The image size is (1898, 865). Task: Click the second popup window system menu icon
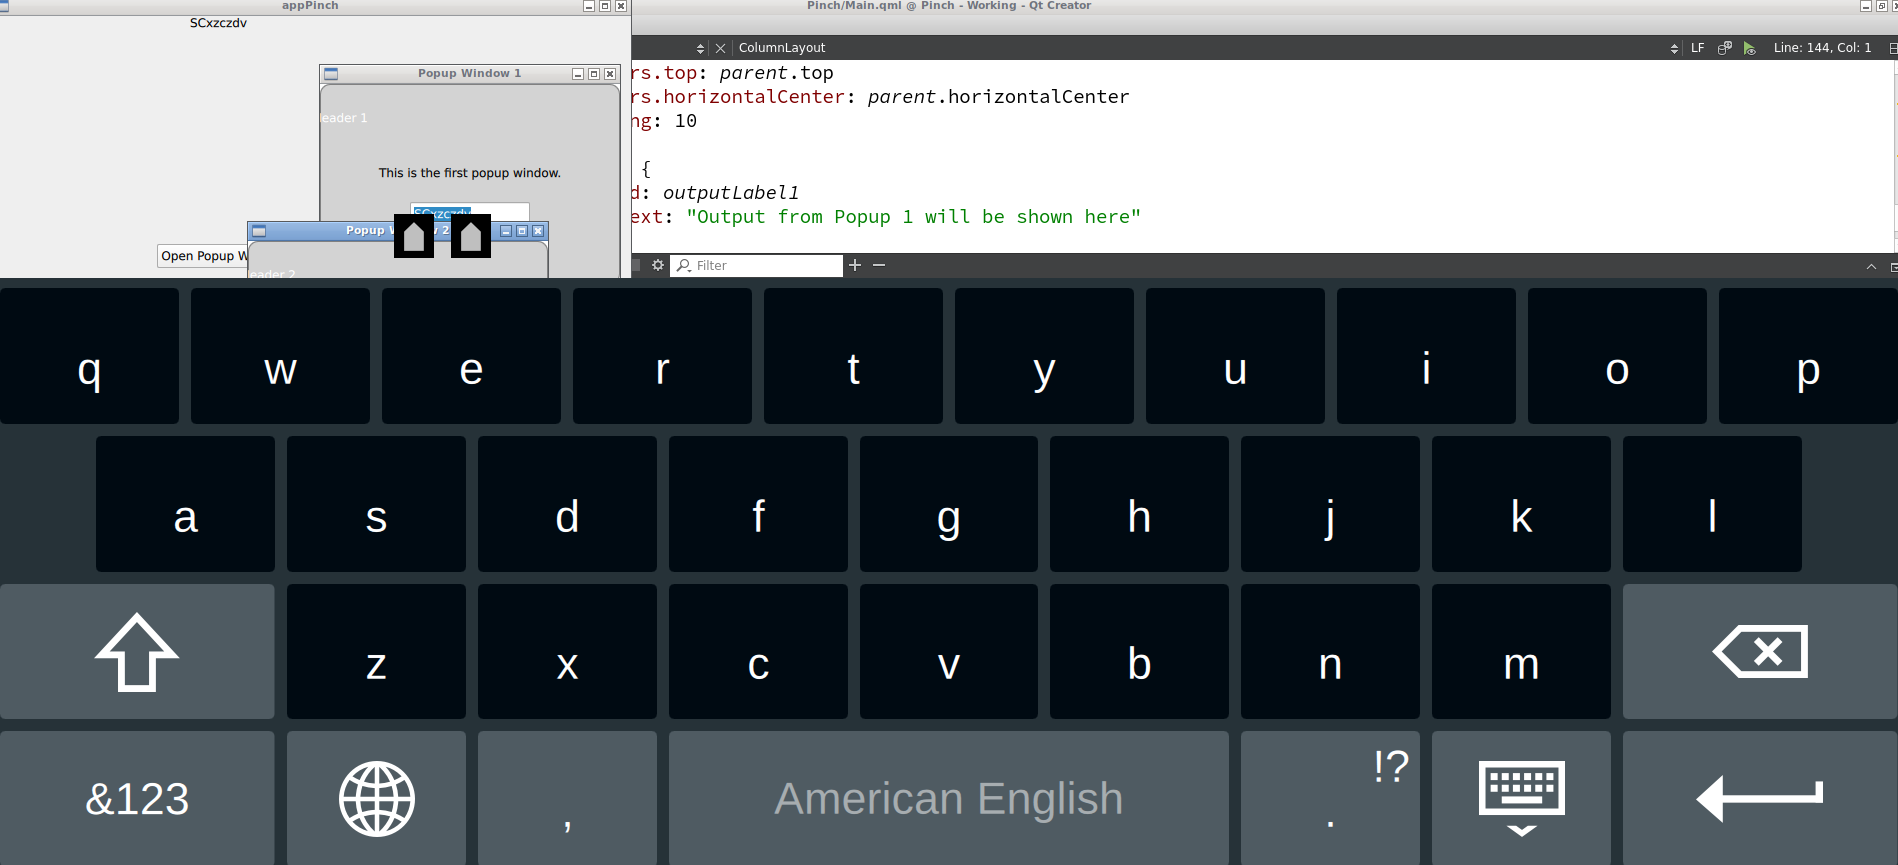259,231
